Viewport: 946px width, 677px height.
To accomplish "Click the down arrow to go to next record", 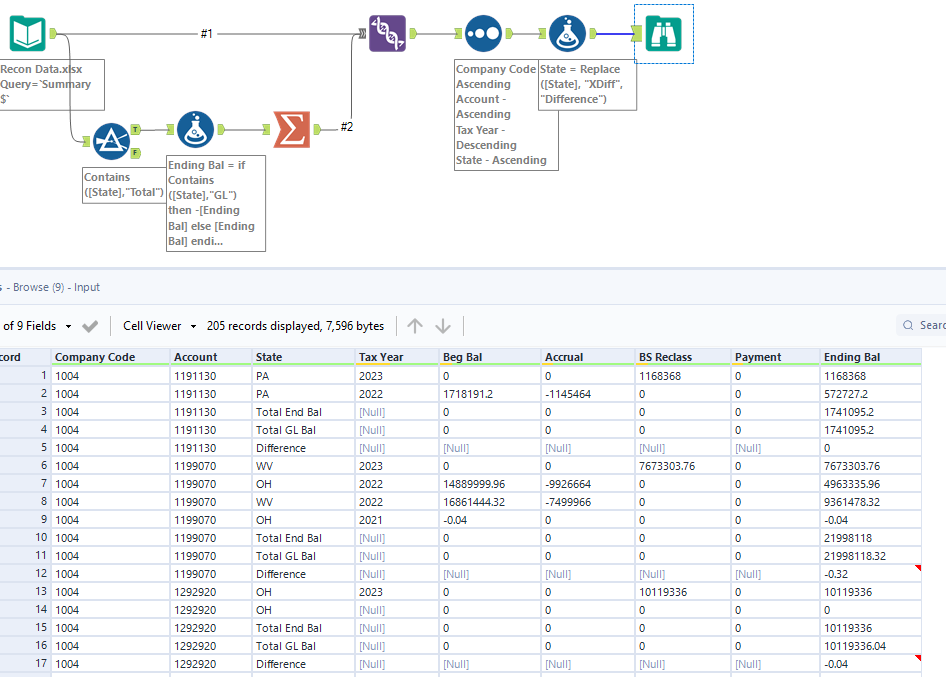I will [x=442, y=325].
